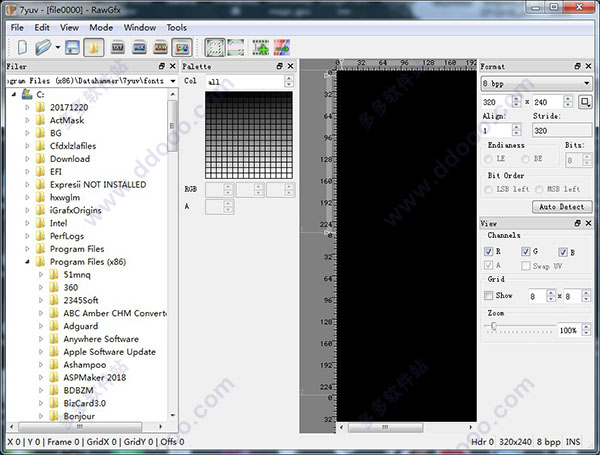Open the Filer path dropdown

(173, 81)
